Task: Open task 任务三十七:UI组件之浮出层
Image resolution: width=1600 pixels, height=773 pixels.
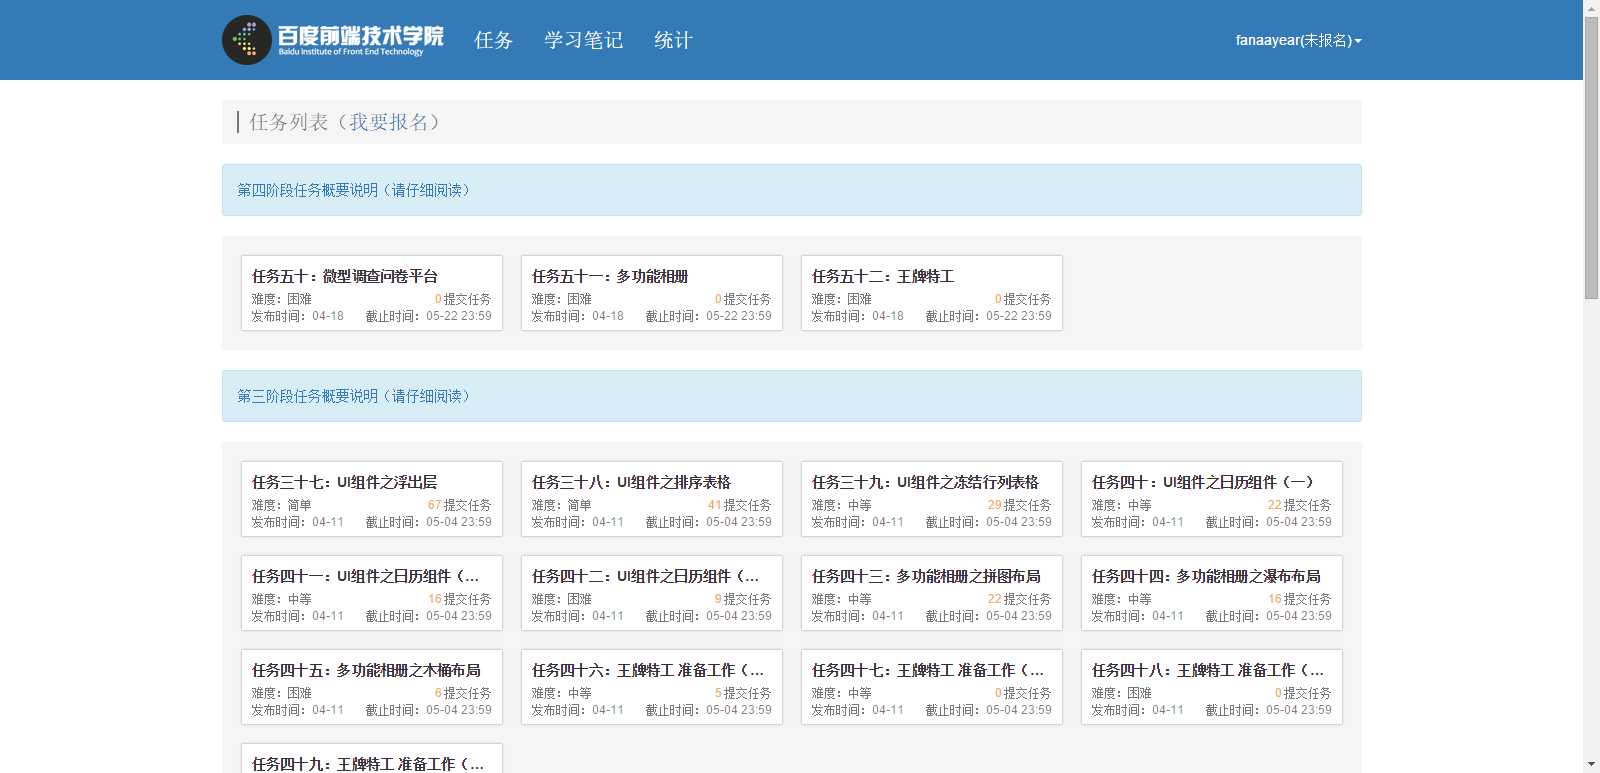Action: [345, 482]
